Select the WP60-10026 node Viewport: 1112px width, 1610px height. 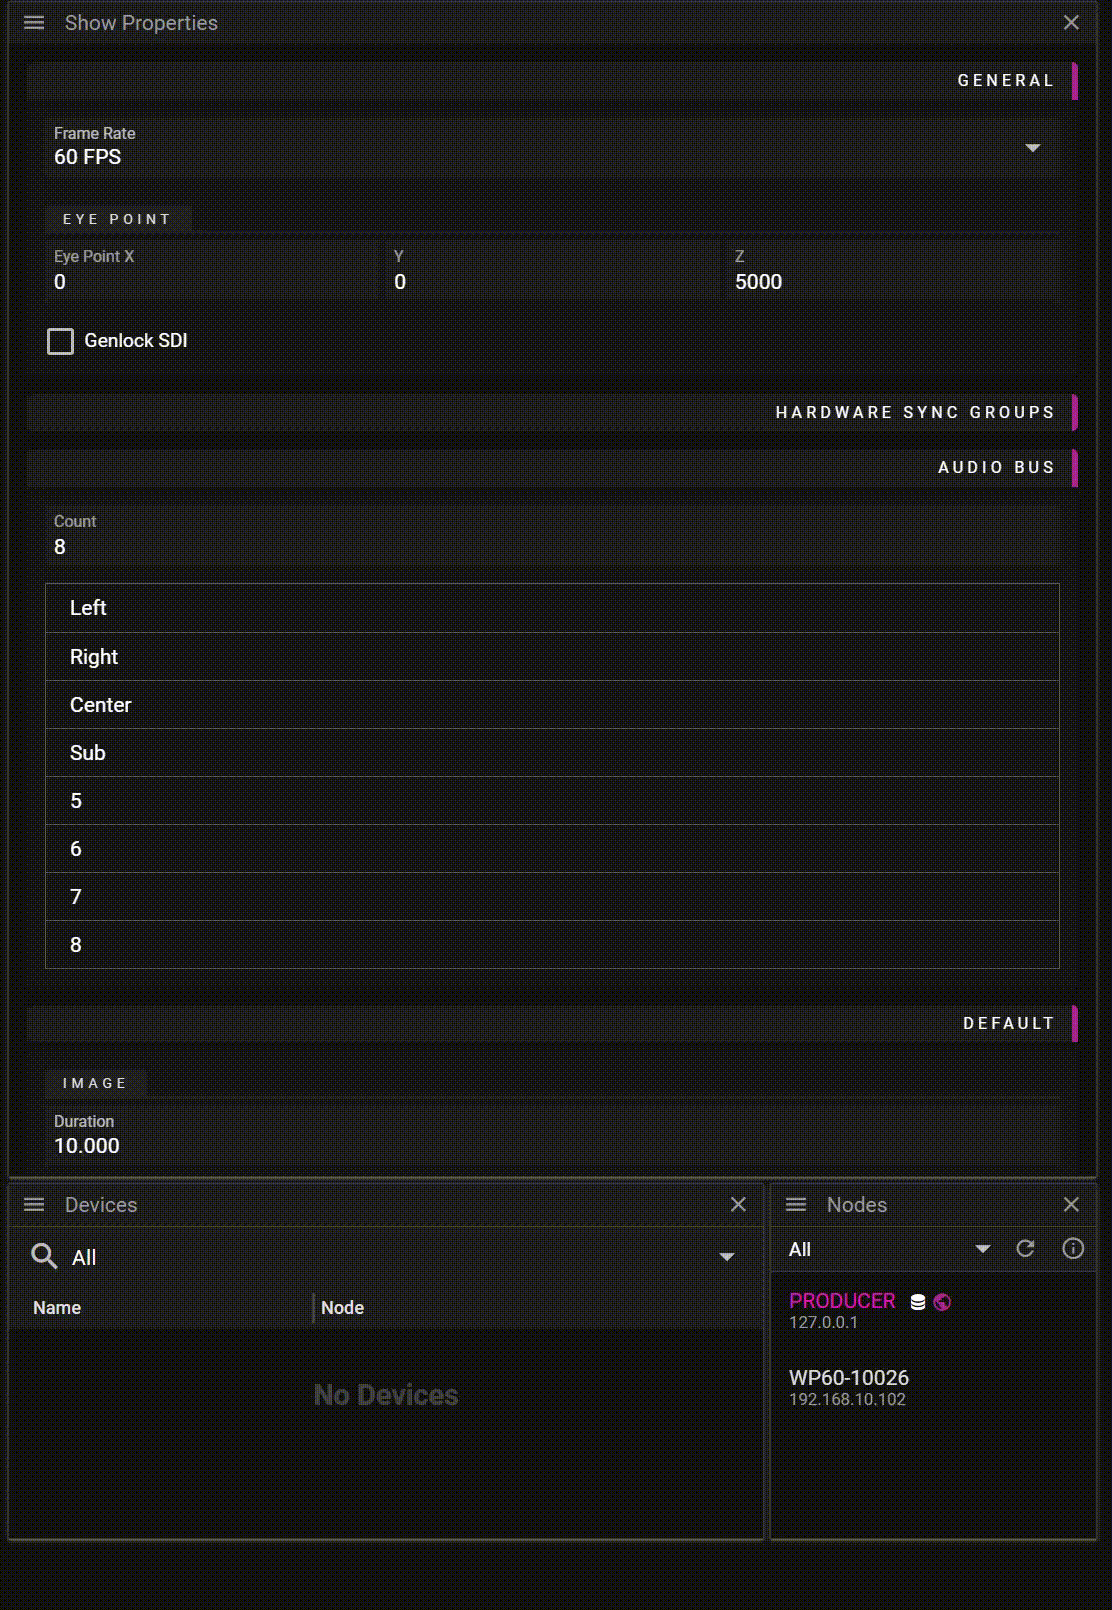pyautogui.click(x=848, y=1387)
